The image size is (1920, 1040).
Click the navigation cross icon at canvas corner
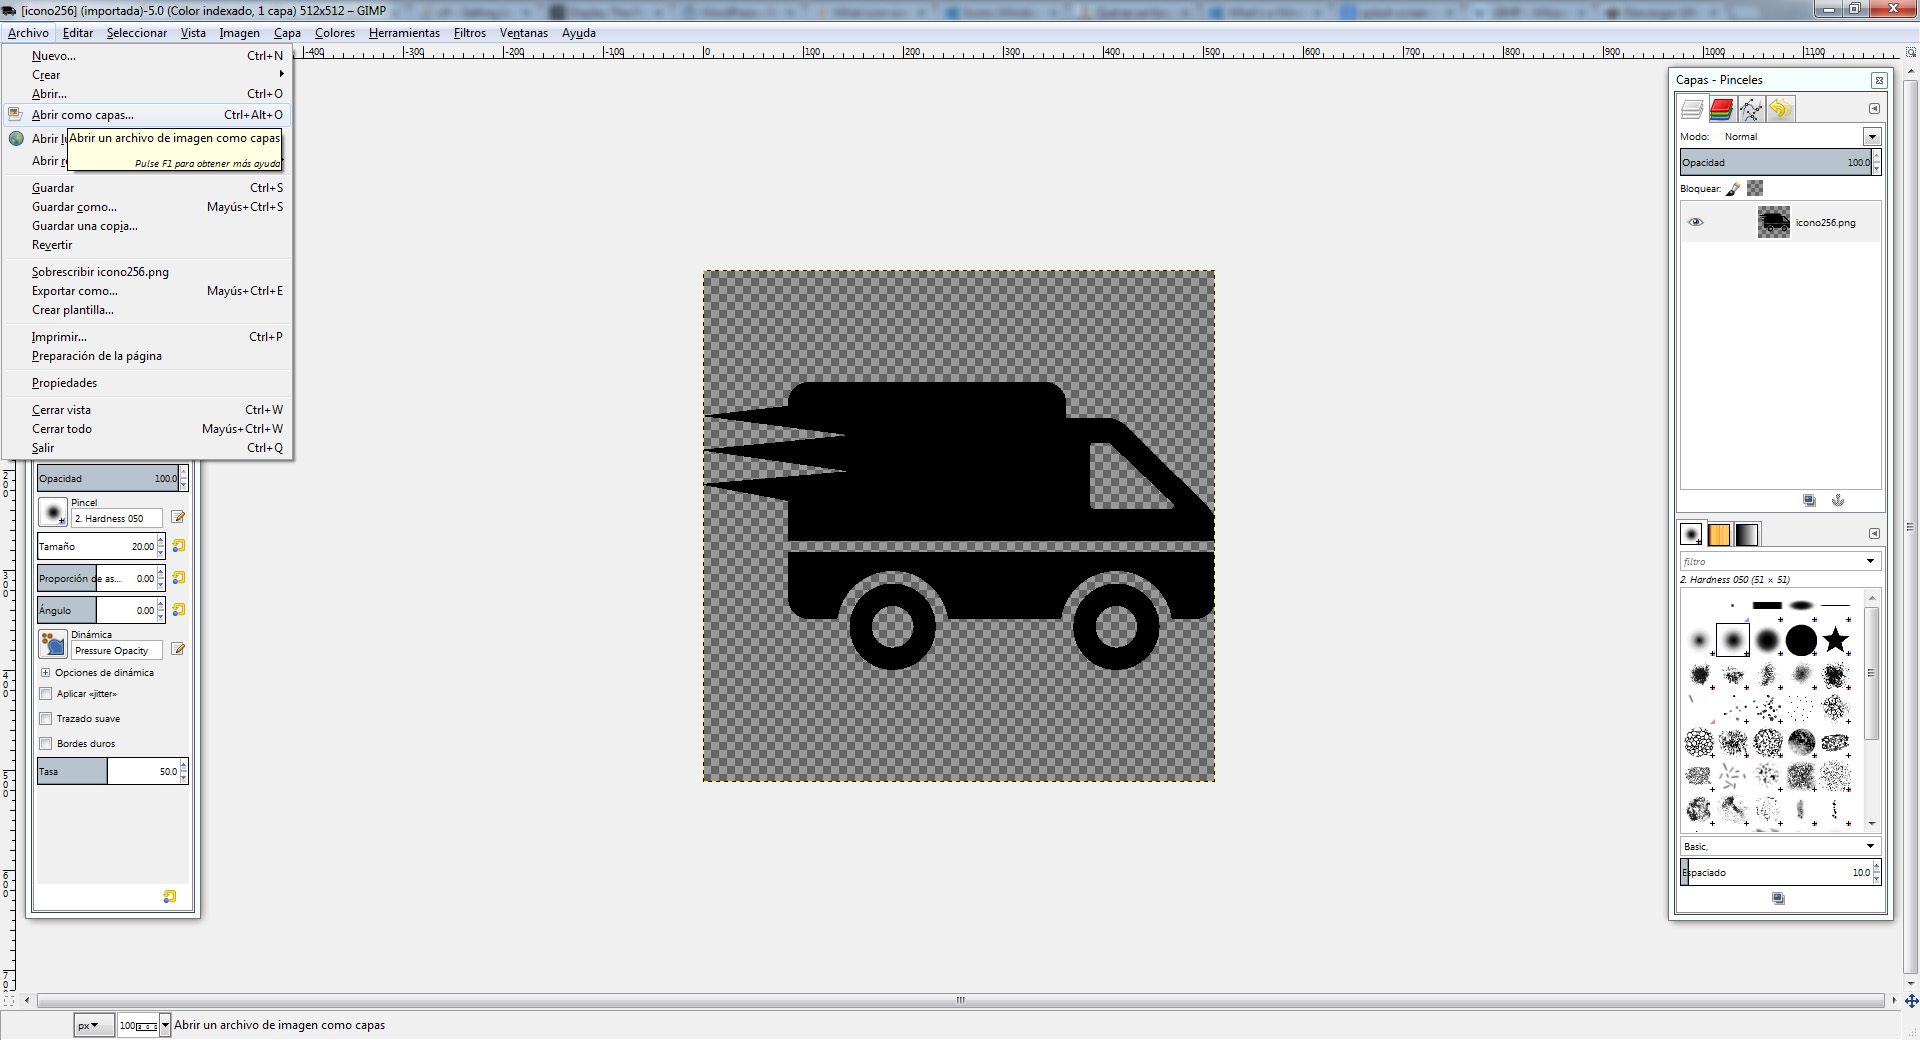(x=1911, y=1000)
